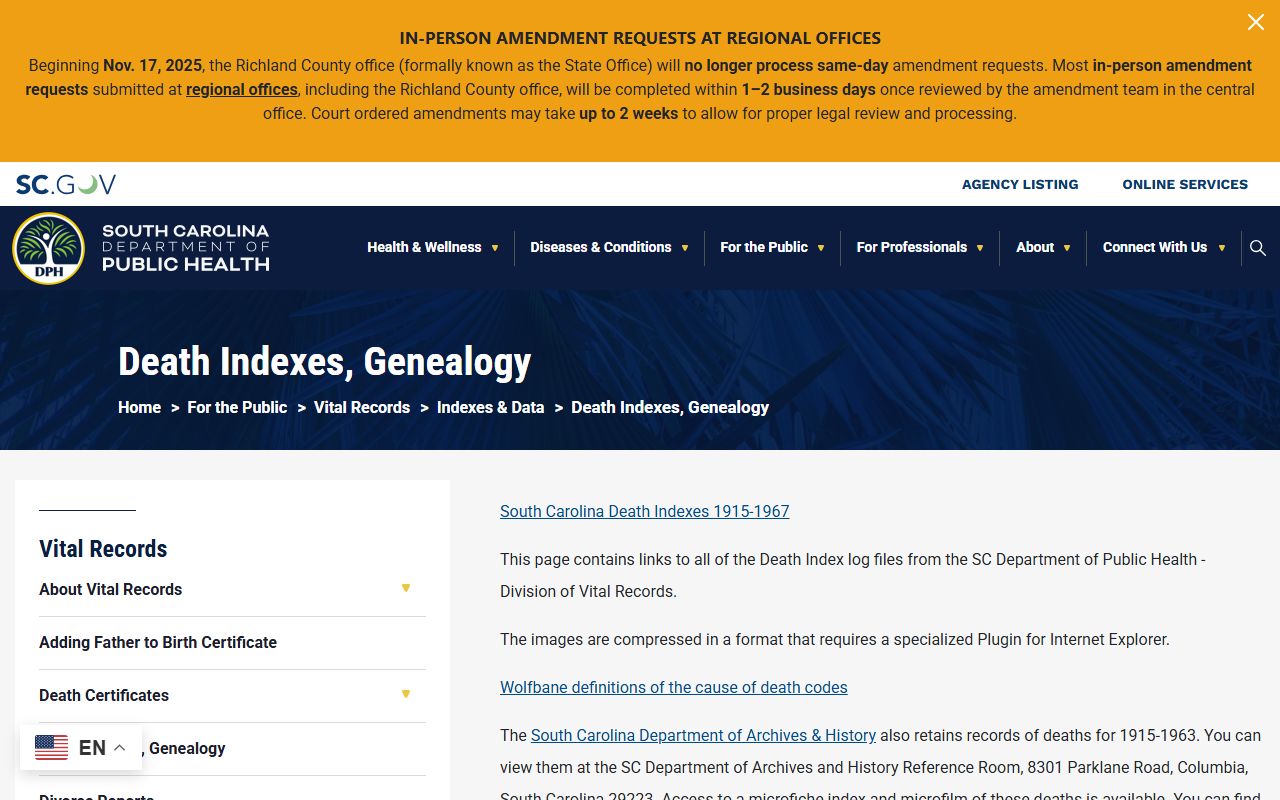Go to Agency Listing
1280x800 pixels.
[1020, 184]
